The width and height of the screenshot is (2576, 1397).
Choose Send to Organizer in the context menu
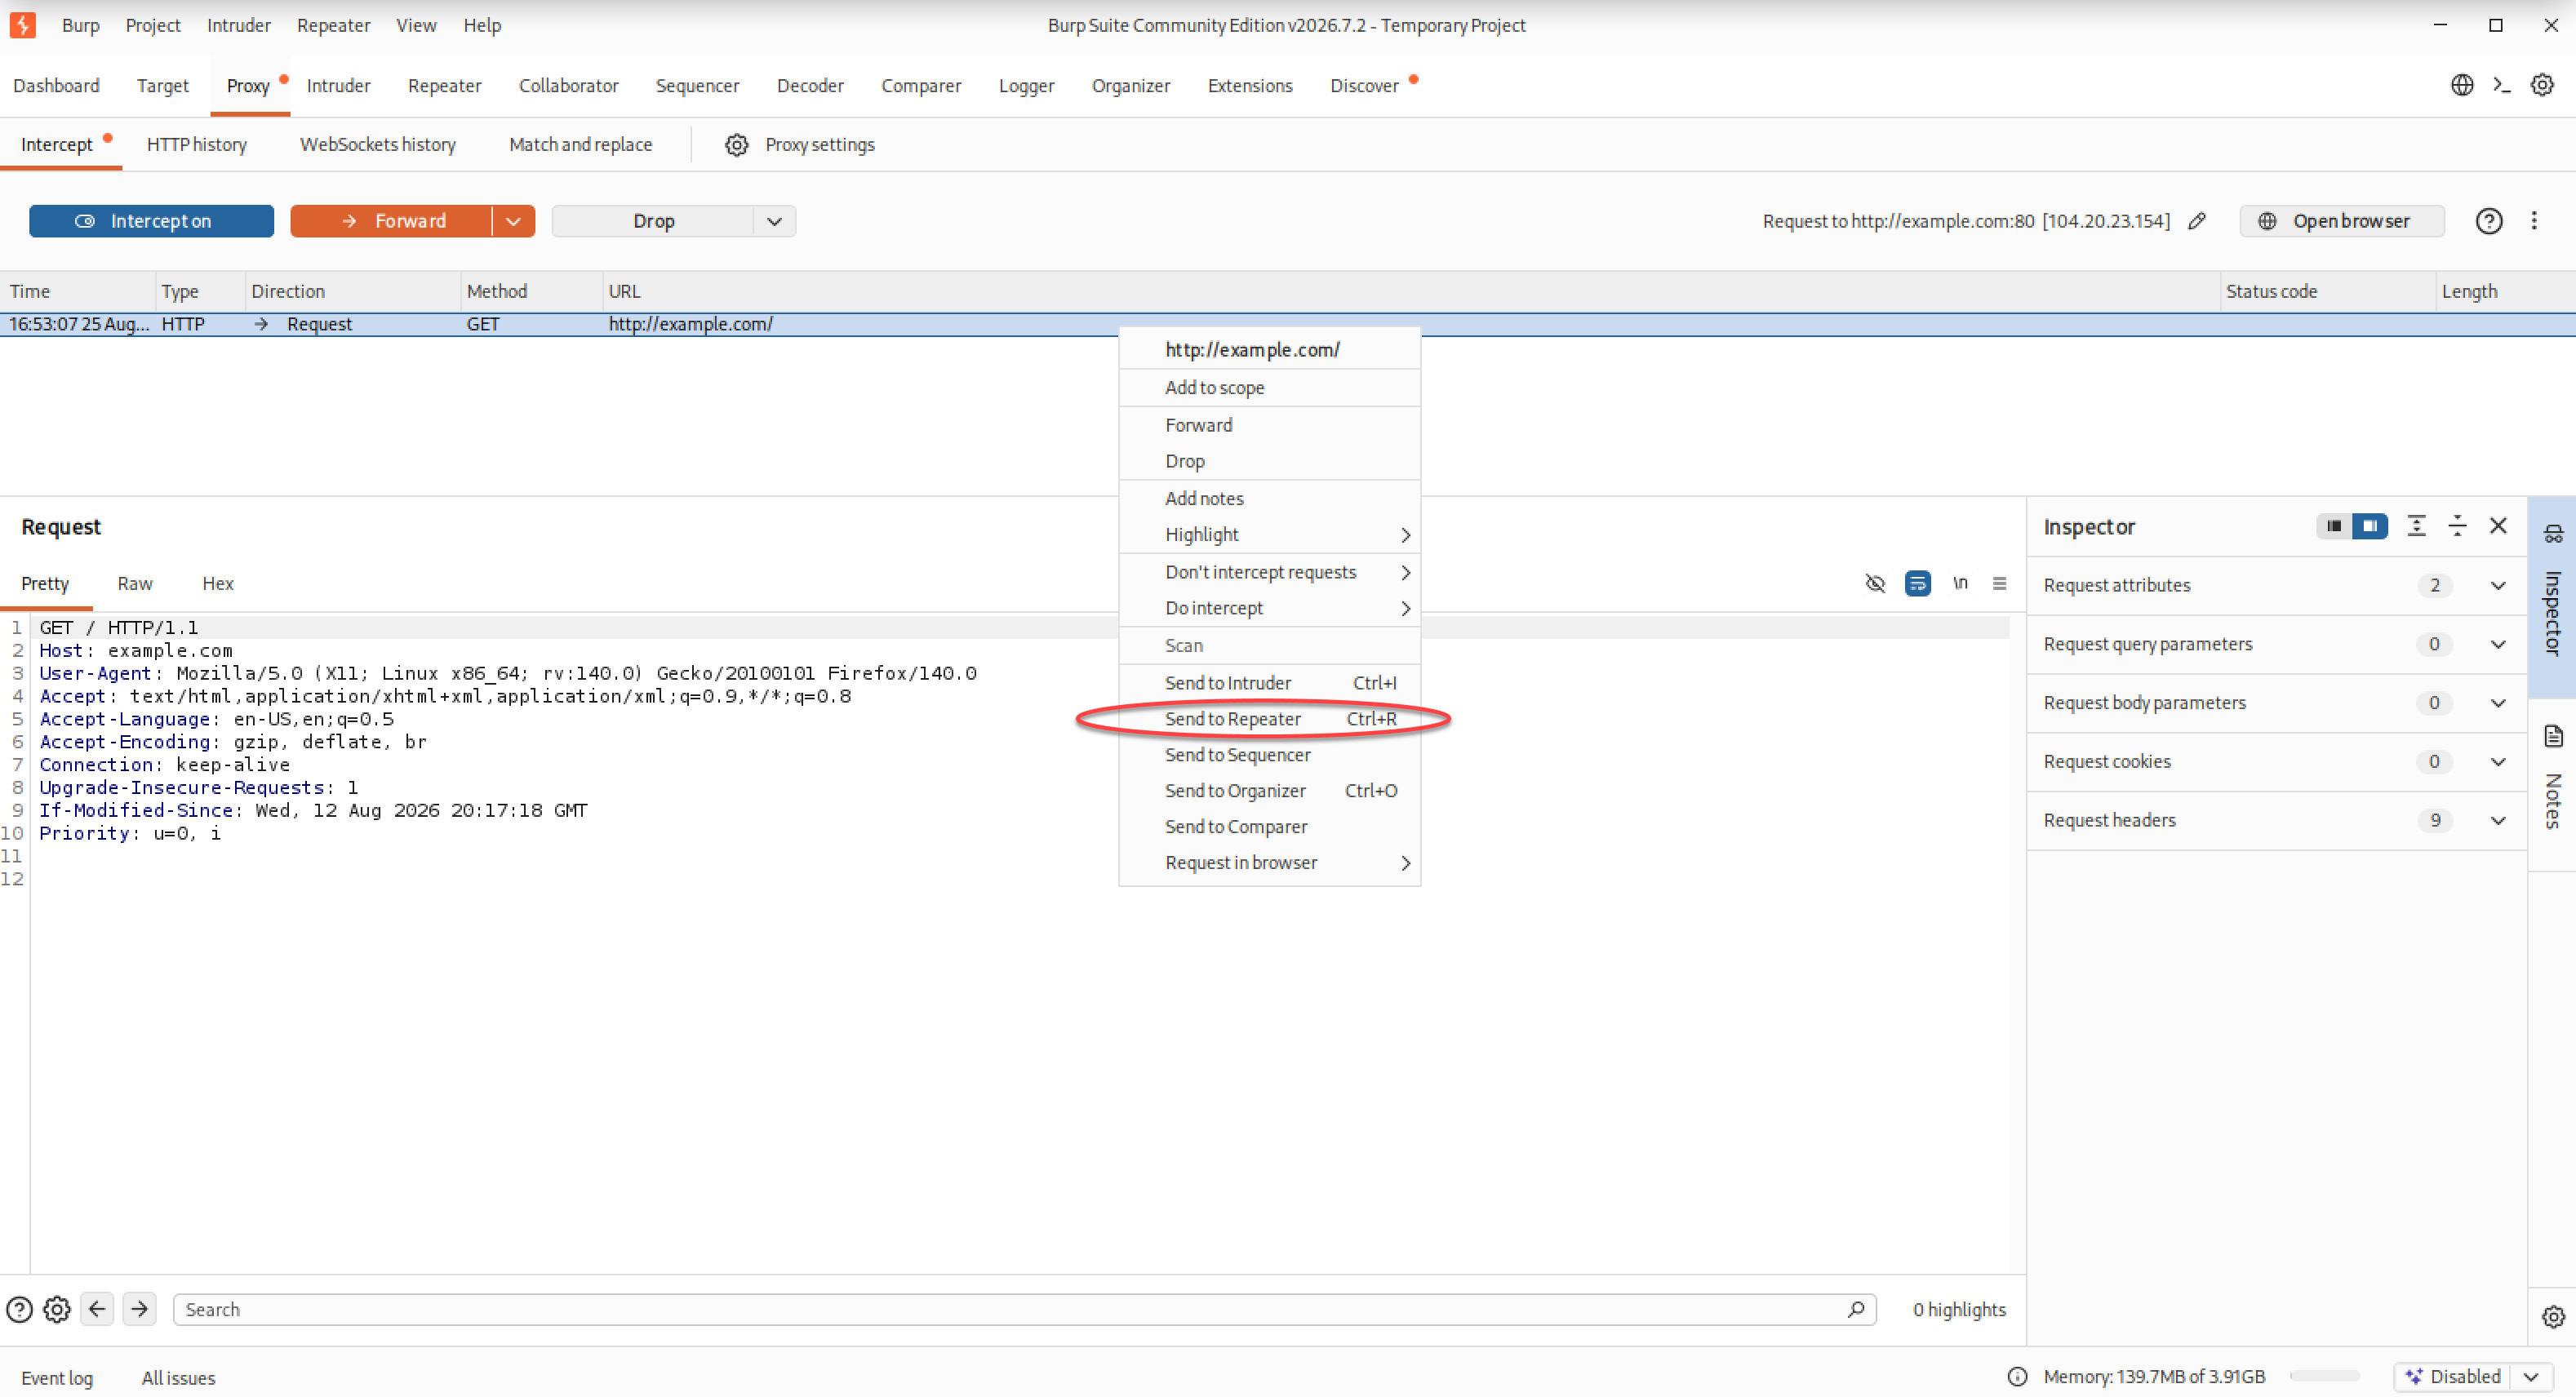pos(1269,791)
